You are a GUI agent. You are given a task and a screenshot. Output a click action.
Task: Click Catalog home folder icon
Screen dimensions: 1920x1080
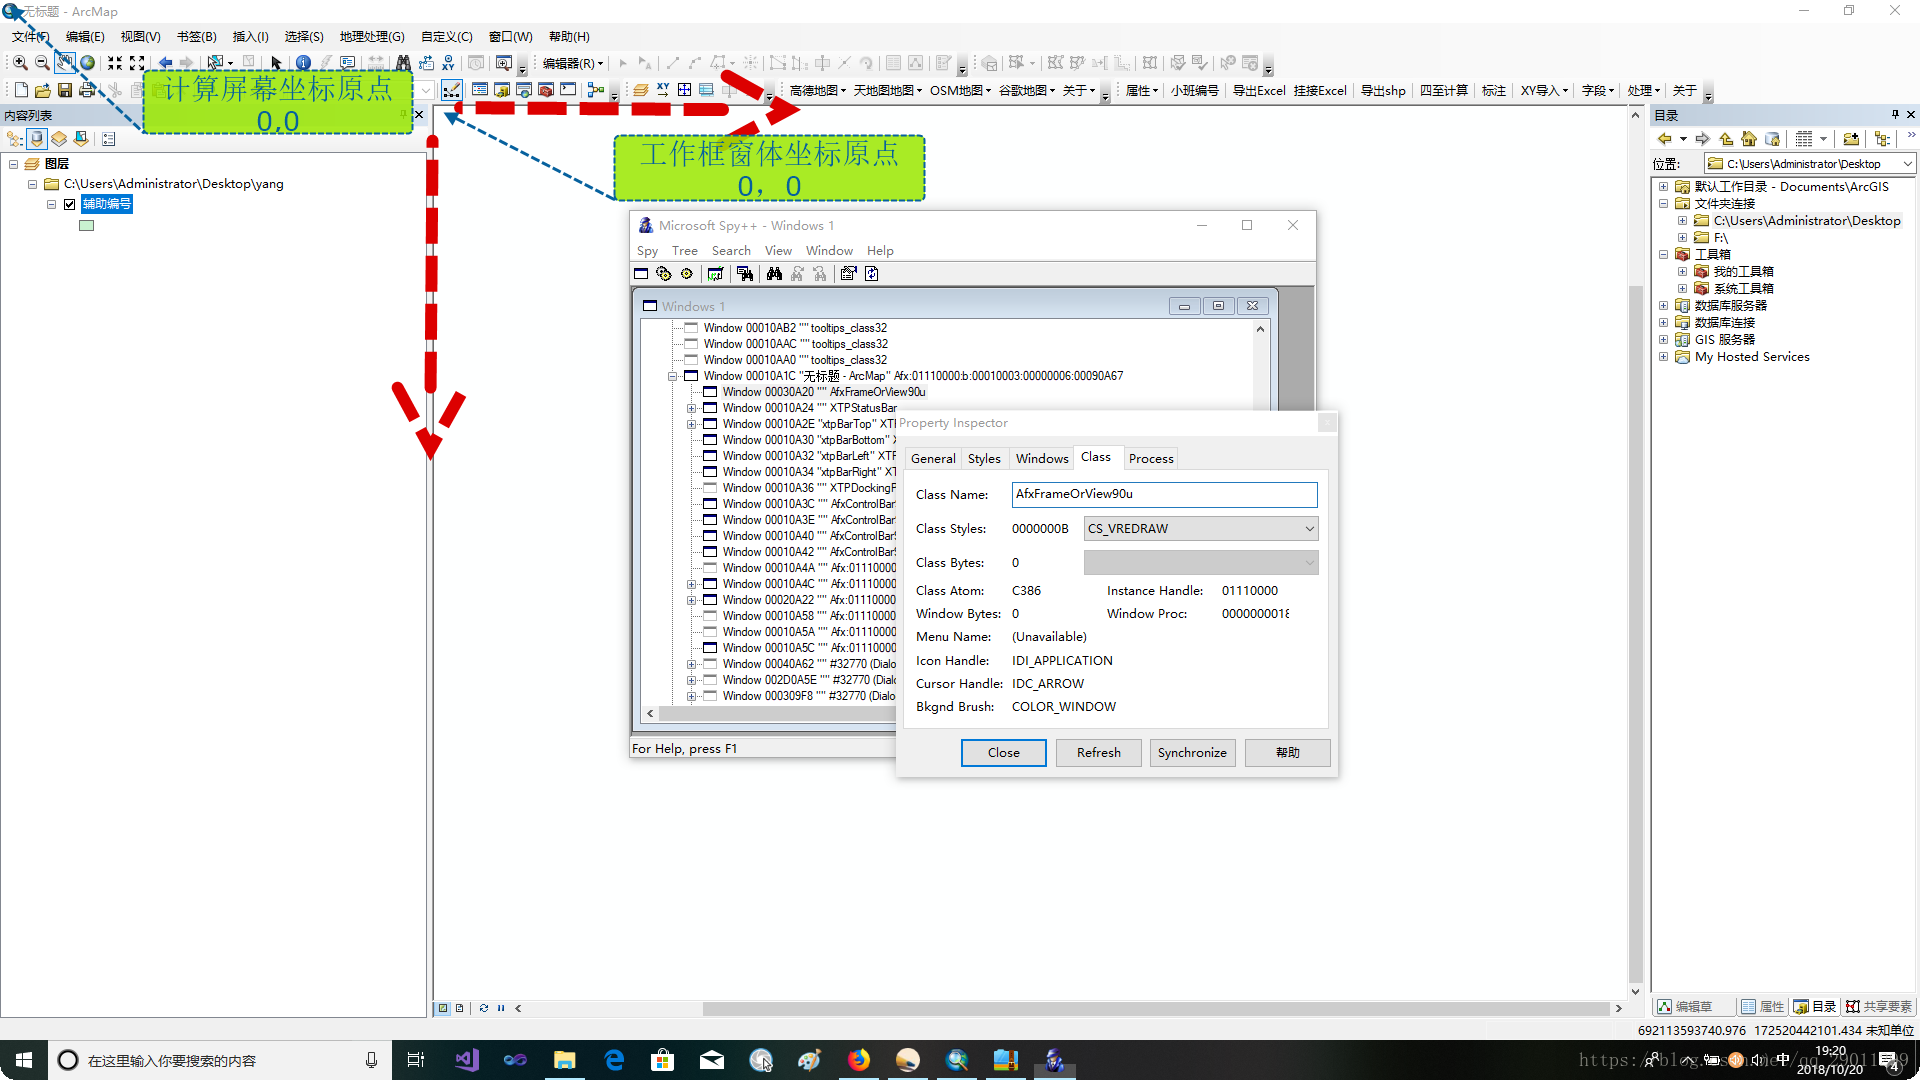[1749, 139]
